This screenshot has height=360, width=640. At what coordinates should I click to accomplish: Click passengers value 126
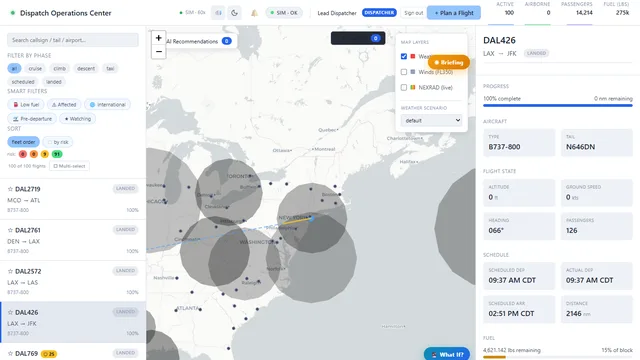pos(571,231)
